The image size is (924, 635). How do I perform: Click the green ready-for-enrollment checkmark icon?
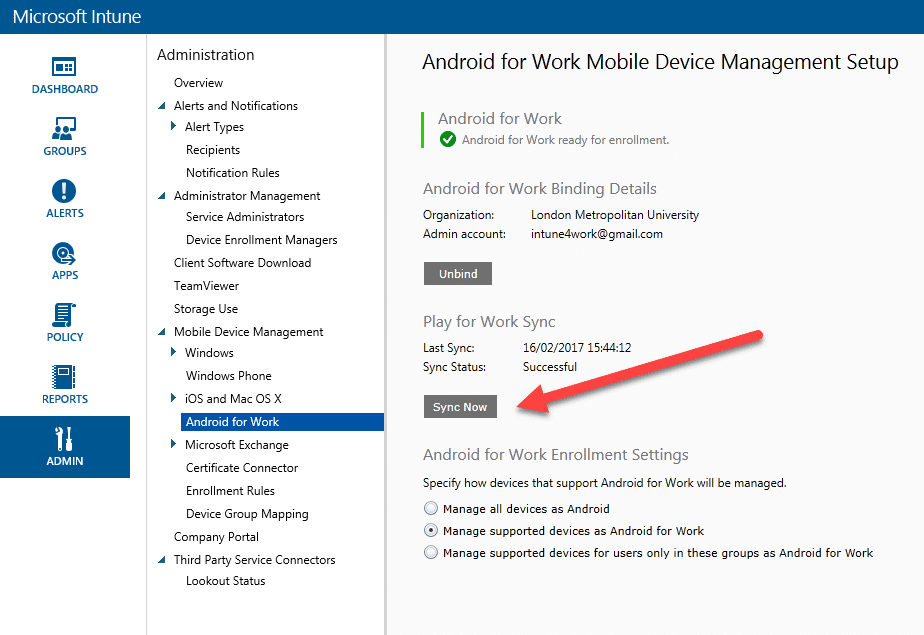coord(448,140)
